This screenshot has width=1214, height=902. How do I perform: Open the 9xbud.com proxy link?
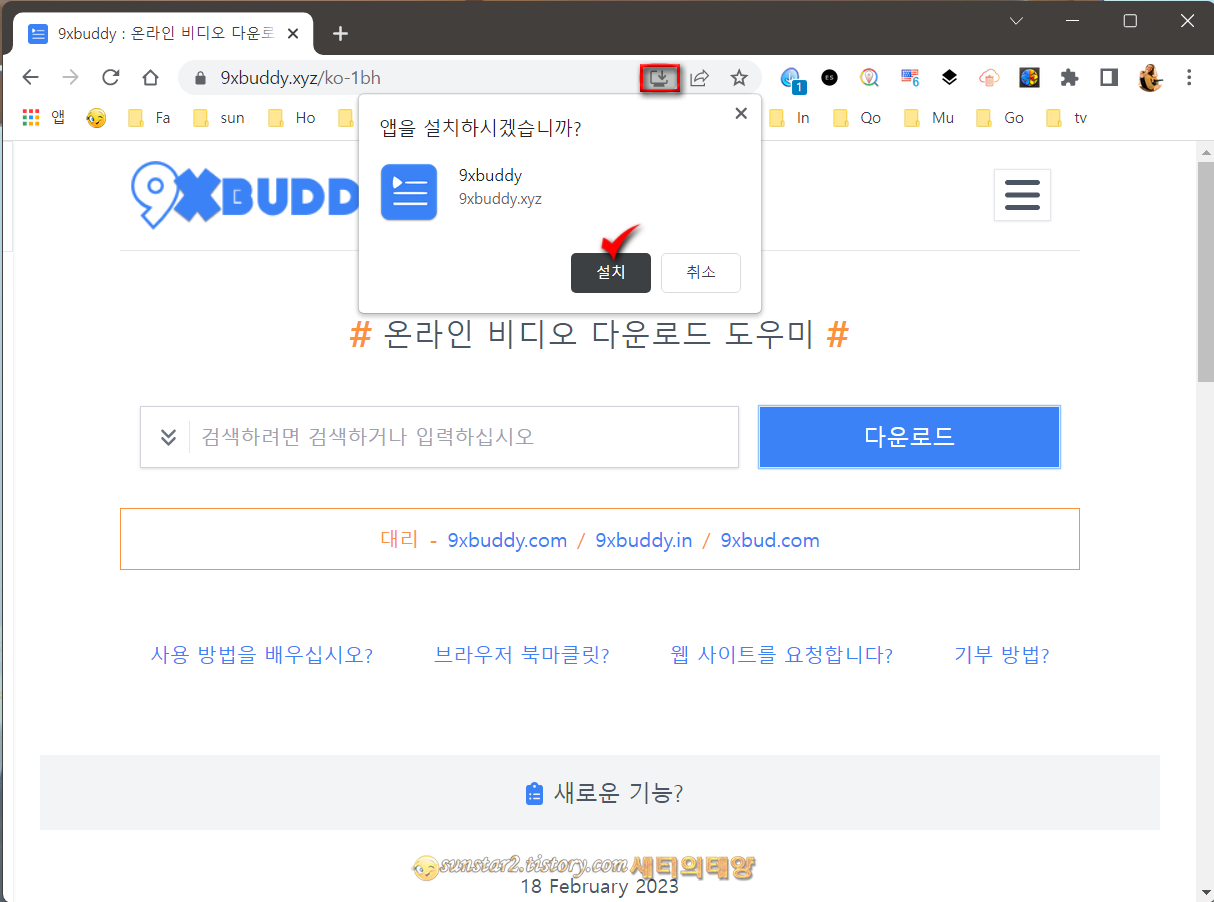point(770,540)
